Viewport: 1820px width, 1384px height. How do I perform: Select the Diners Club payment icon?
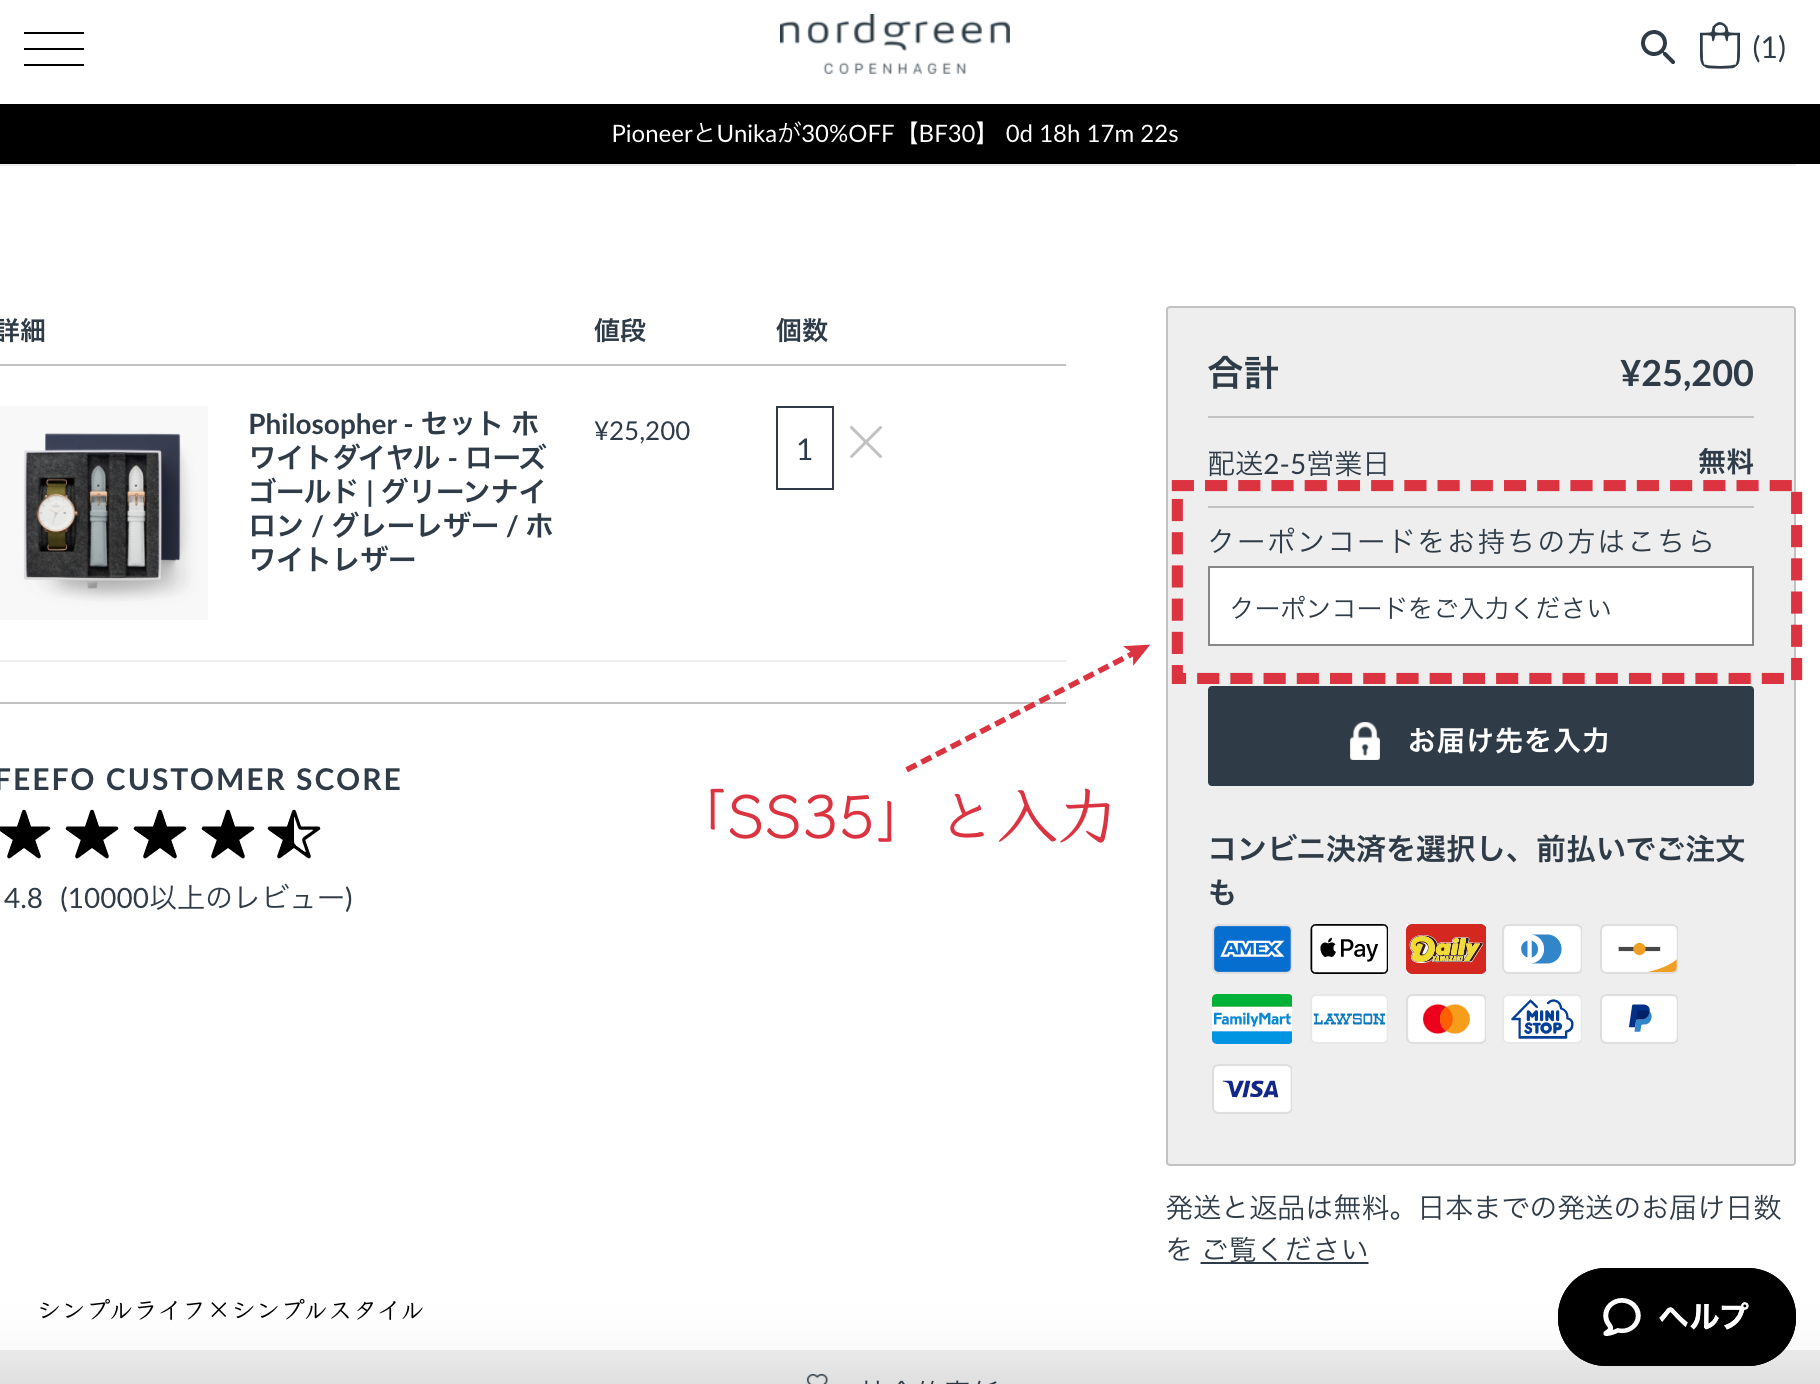tap(1542, 949)
